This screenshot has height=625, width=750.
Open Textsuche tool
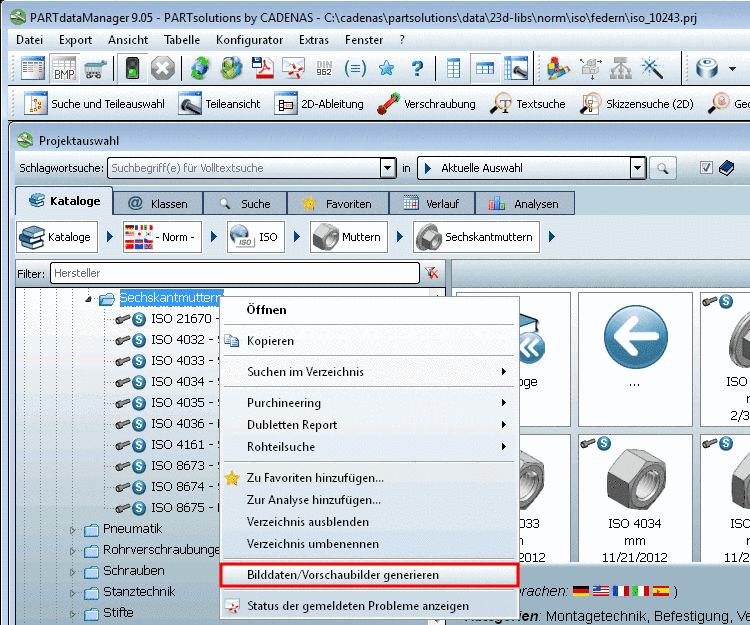pyautogui.click(x=527, y=104)
